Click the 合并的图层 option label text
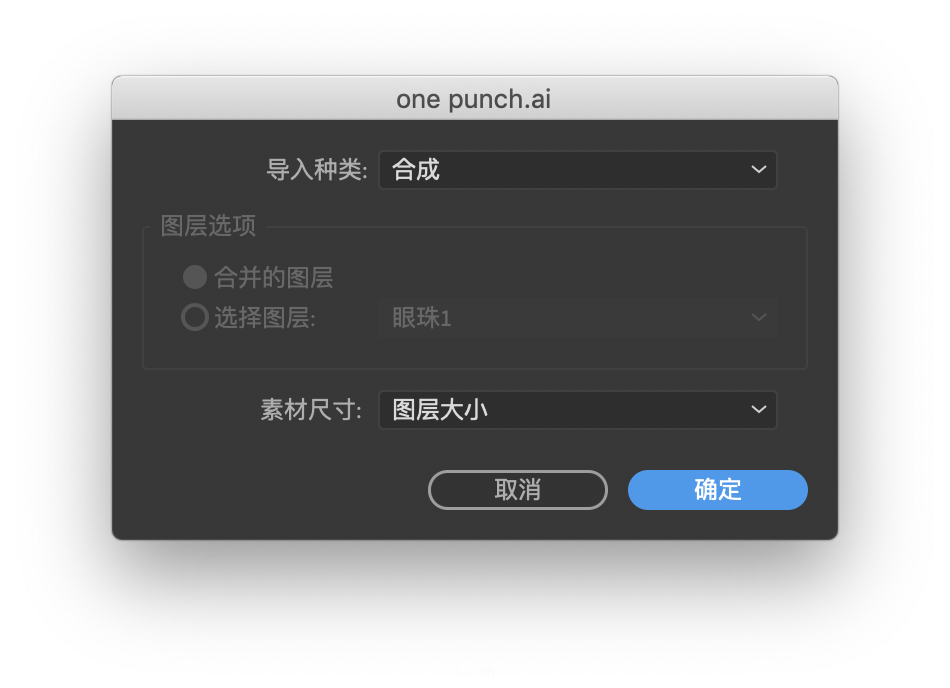 [x=274, y=277]
